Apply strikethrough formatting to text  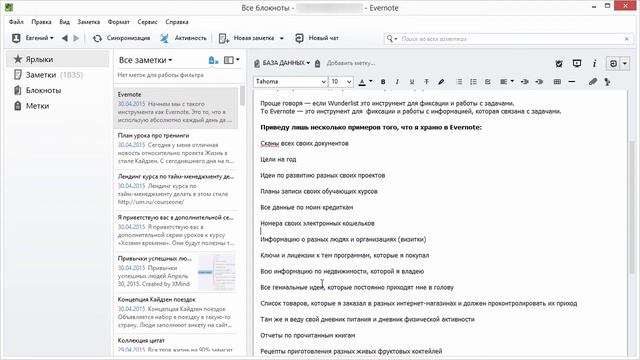pyautogui.click(x=426, y=82)
